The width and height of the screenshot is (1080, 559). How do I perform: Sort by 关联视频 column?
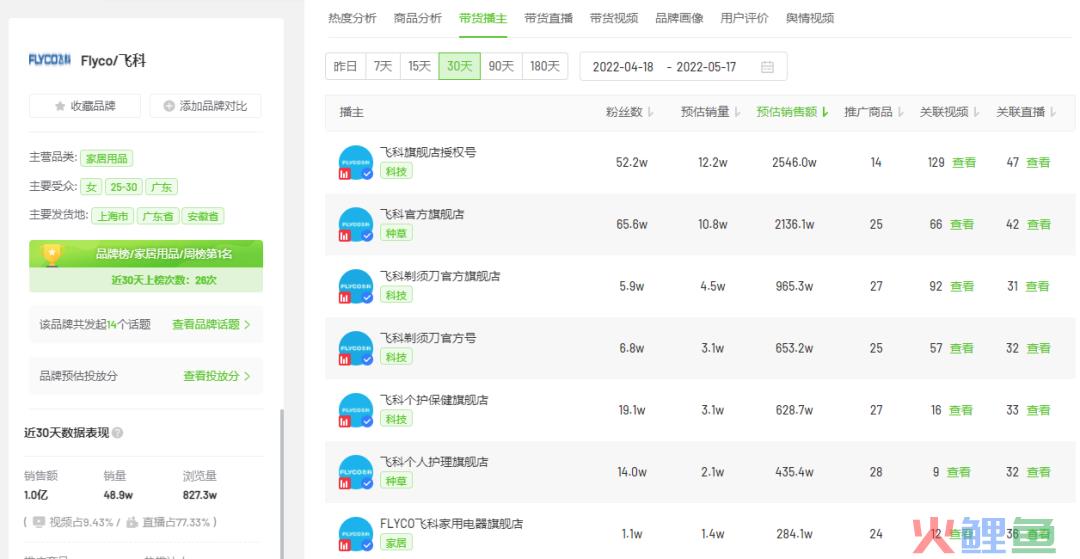tap(949, 112)
